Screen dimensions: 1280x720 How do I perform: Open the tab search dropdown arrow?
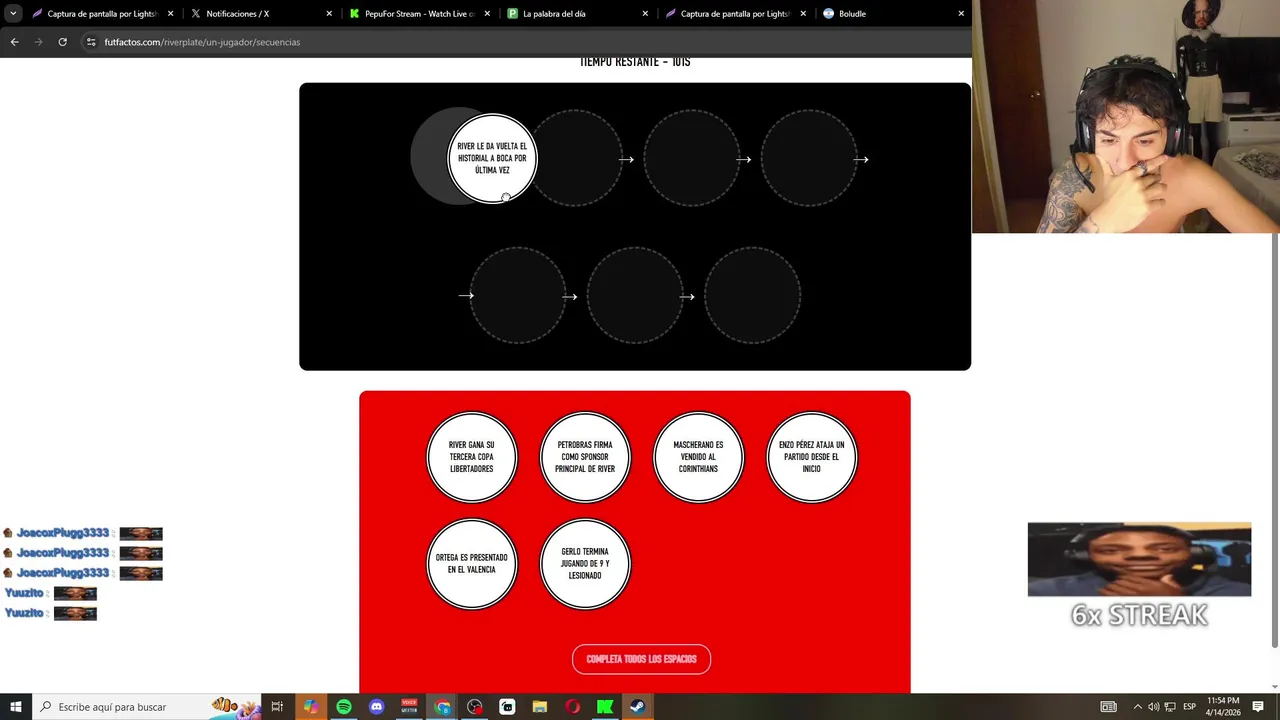[13, 14]
